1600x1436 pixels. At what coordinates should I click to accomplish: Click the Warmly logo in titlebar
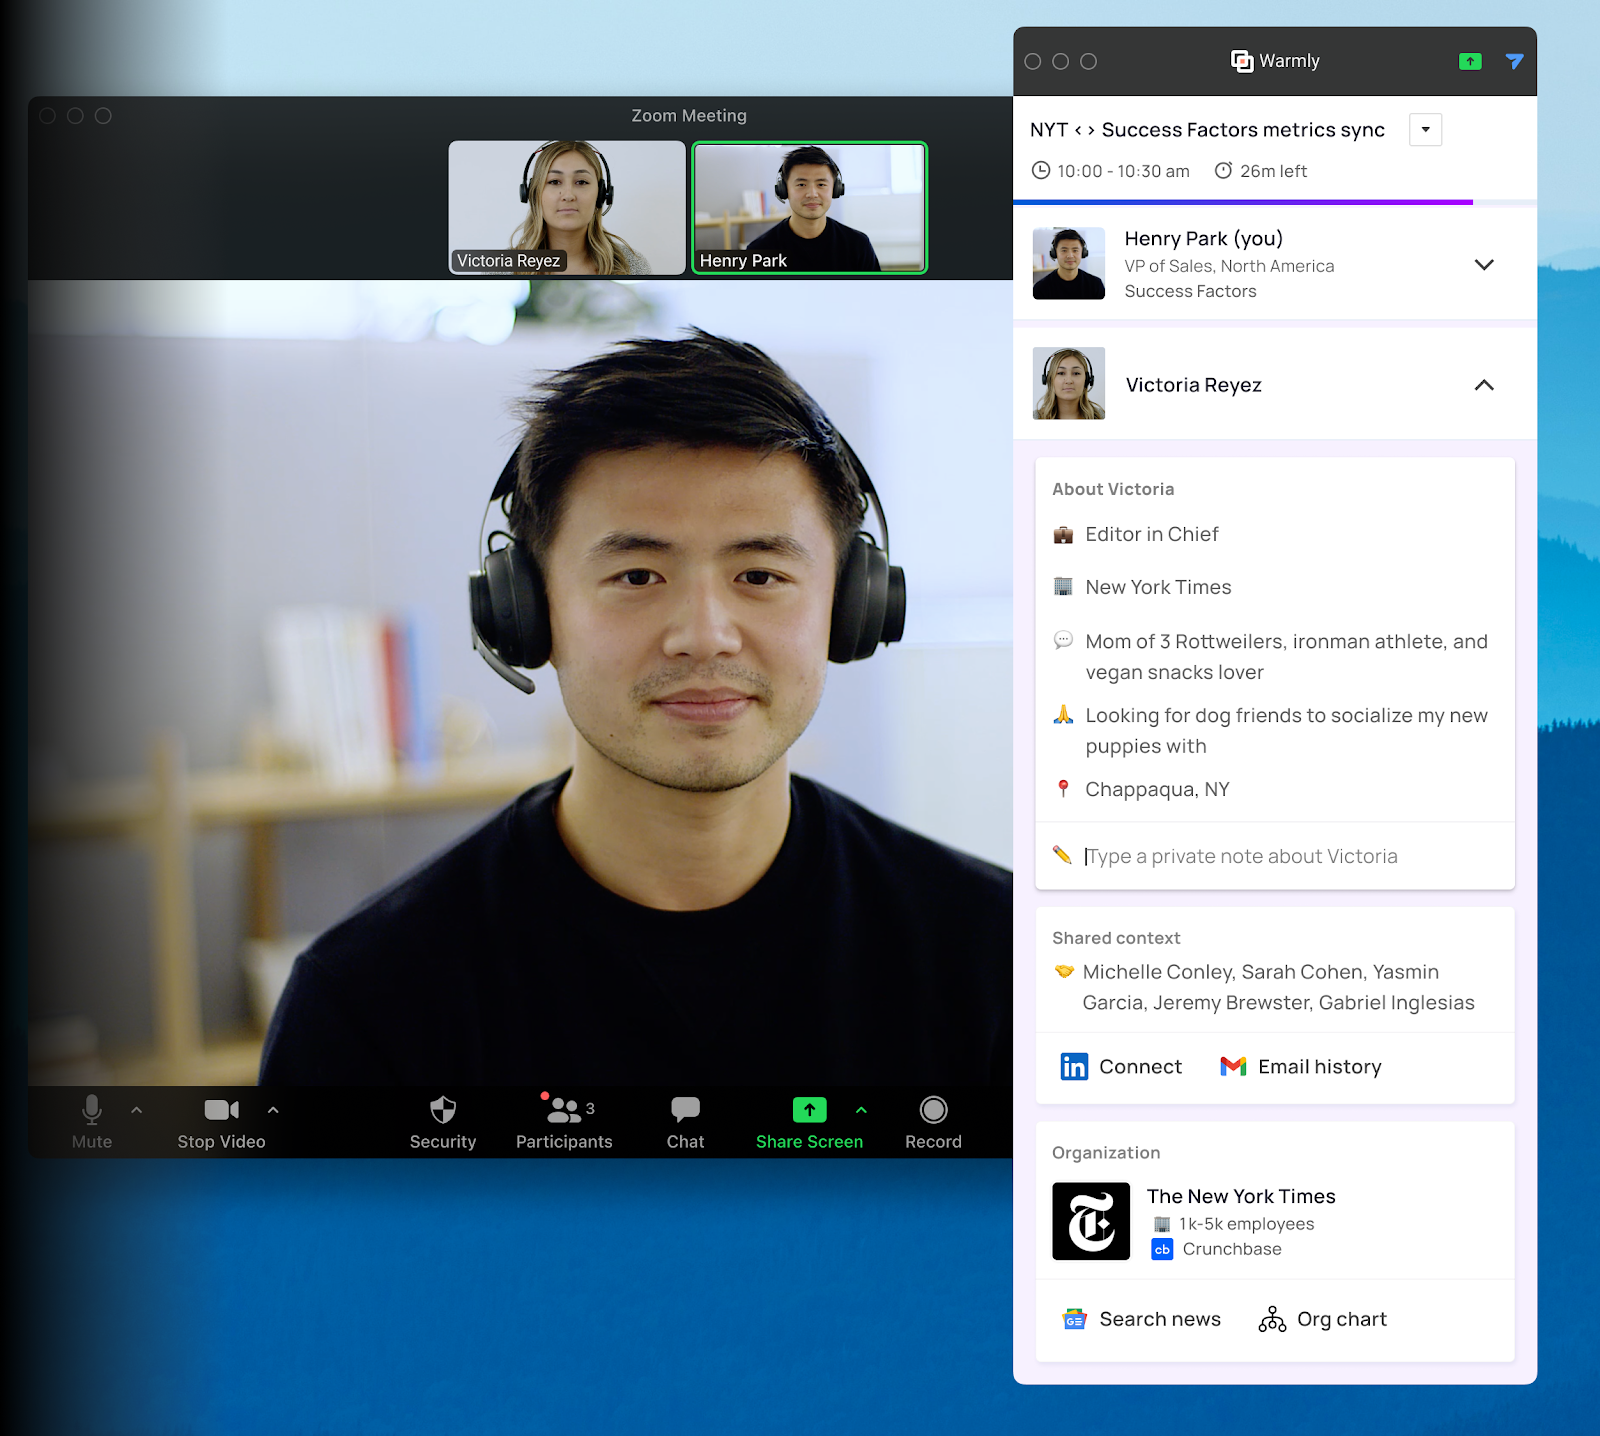pos(1242,61)
